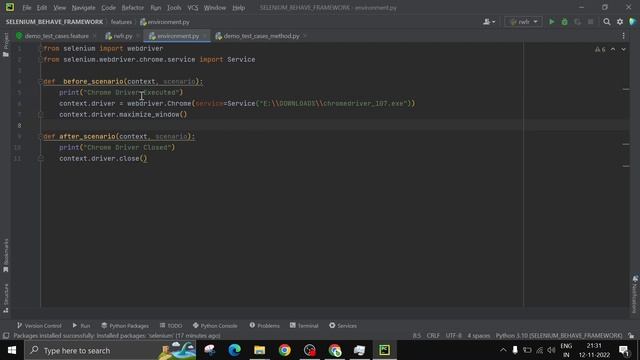
Task: Click the Python 3.10 interpreter selector
Action: point(559,336)
